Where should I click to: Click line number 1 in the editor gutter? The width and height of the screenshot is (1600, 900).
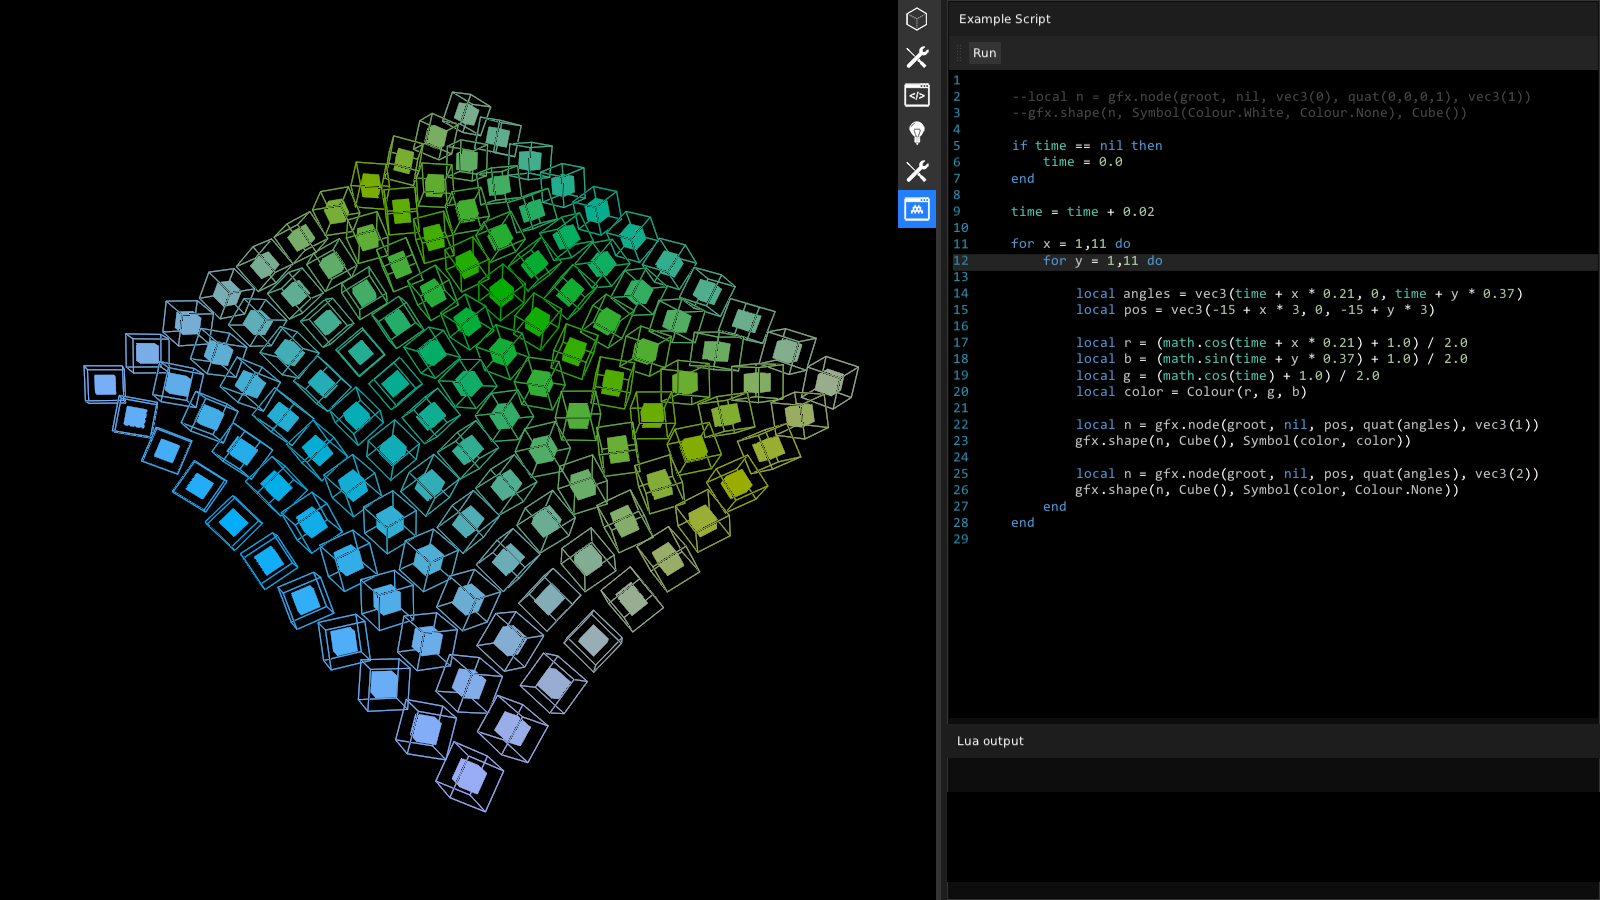(x=957, y=80)
